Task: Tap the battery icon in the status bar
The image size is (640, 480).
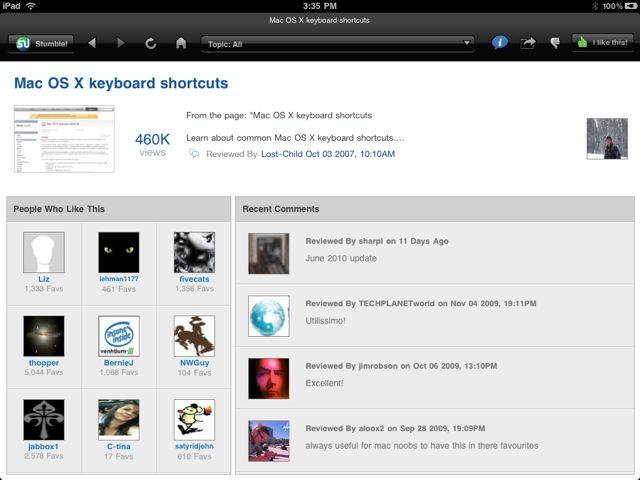Action: click(x=631, y=6)
